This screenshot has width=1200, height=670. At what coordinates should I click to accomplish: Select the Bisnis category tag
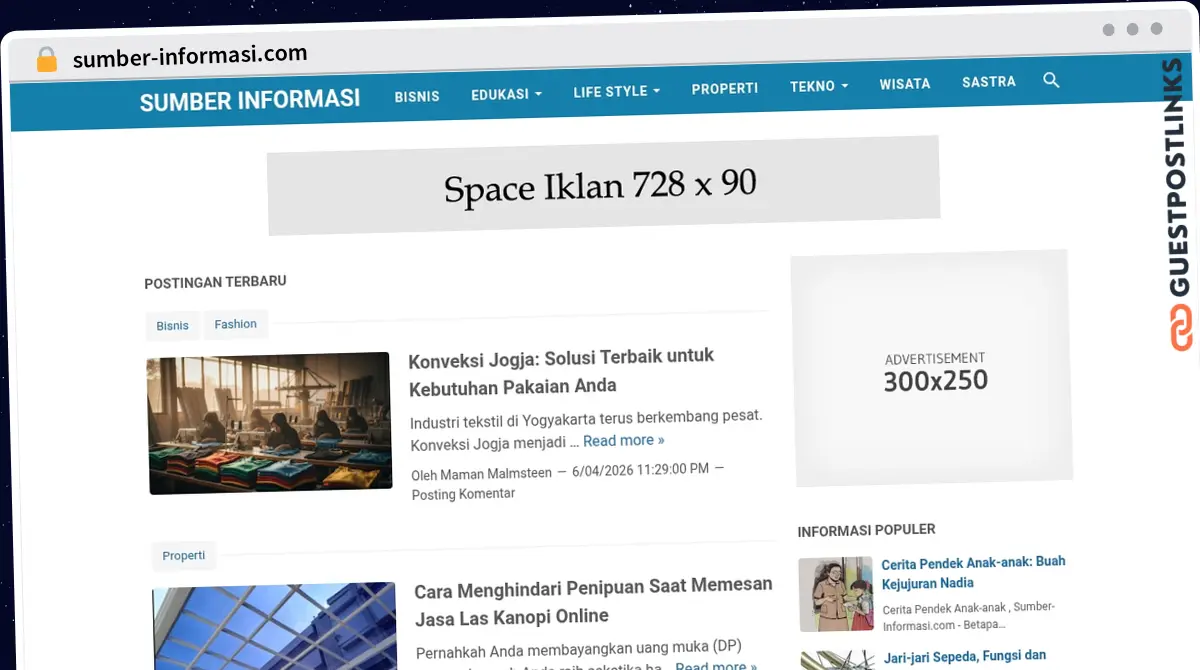173,326
